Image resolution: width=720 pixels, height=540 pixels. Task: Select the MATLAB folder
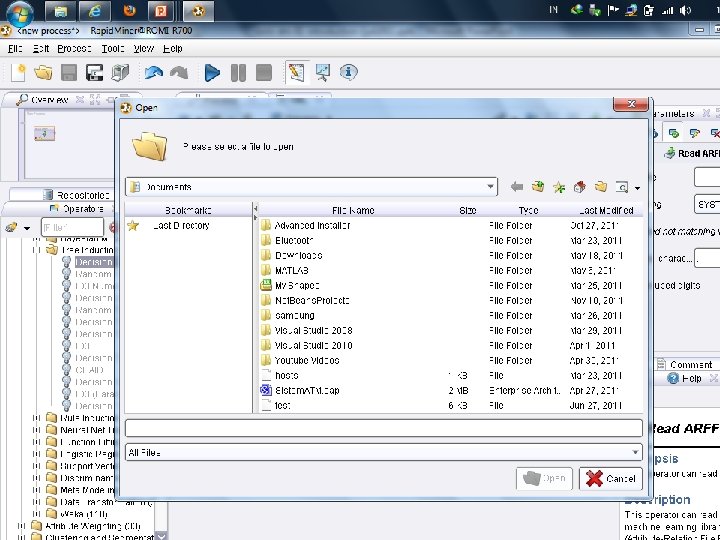coord(292,270)
